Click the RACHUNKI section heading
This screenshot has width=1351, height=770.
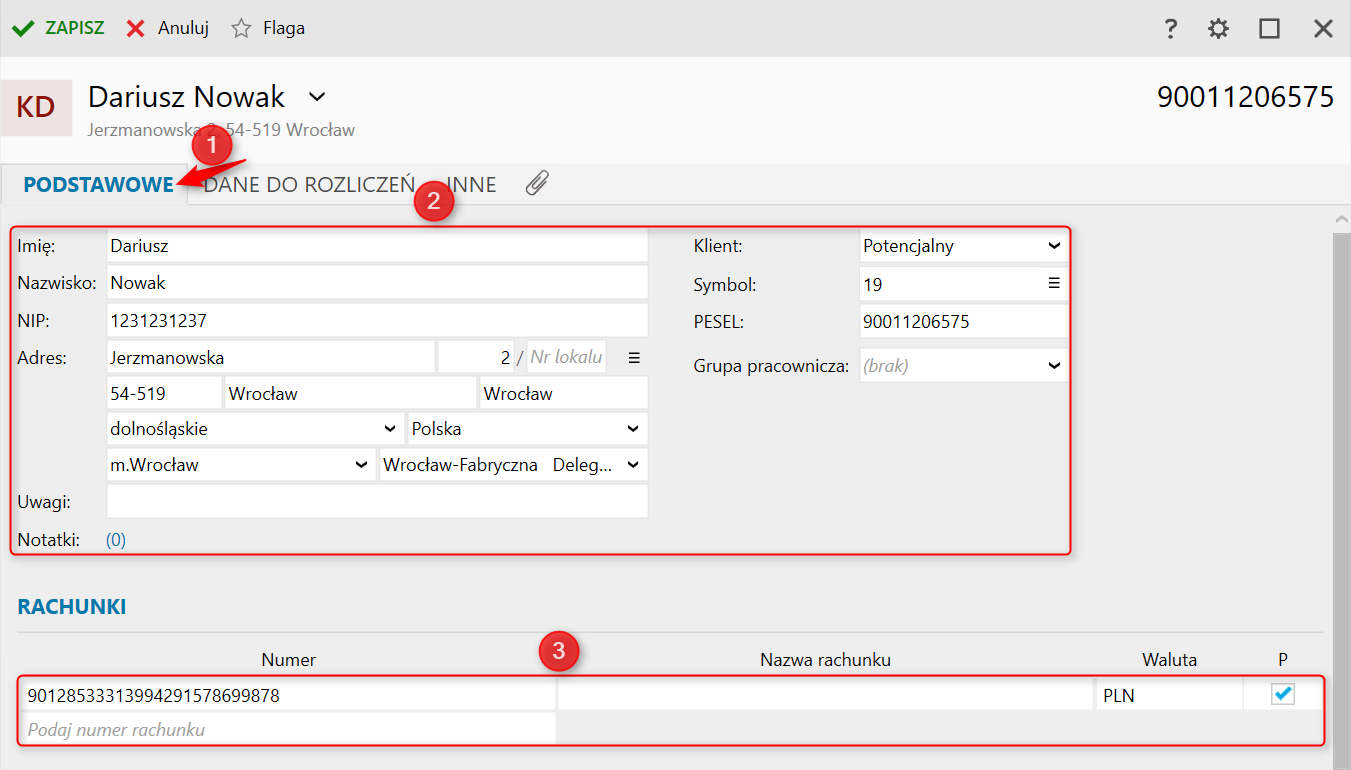click(72, 607)
